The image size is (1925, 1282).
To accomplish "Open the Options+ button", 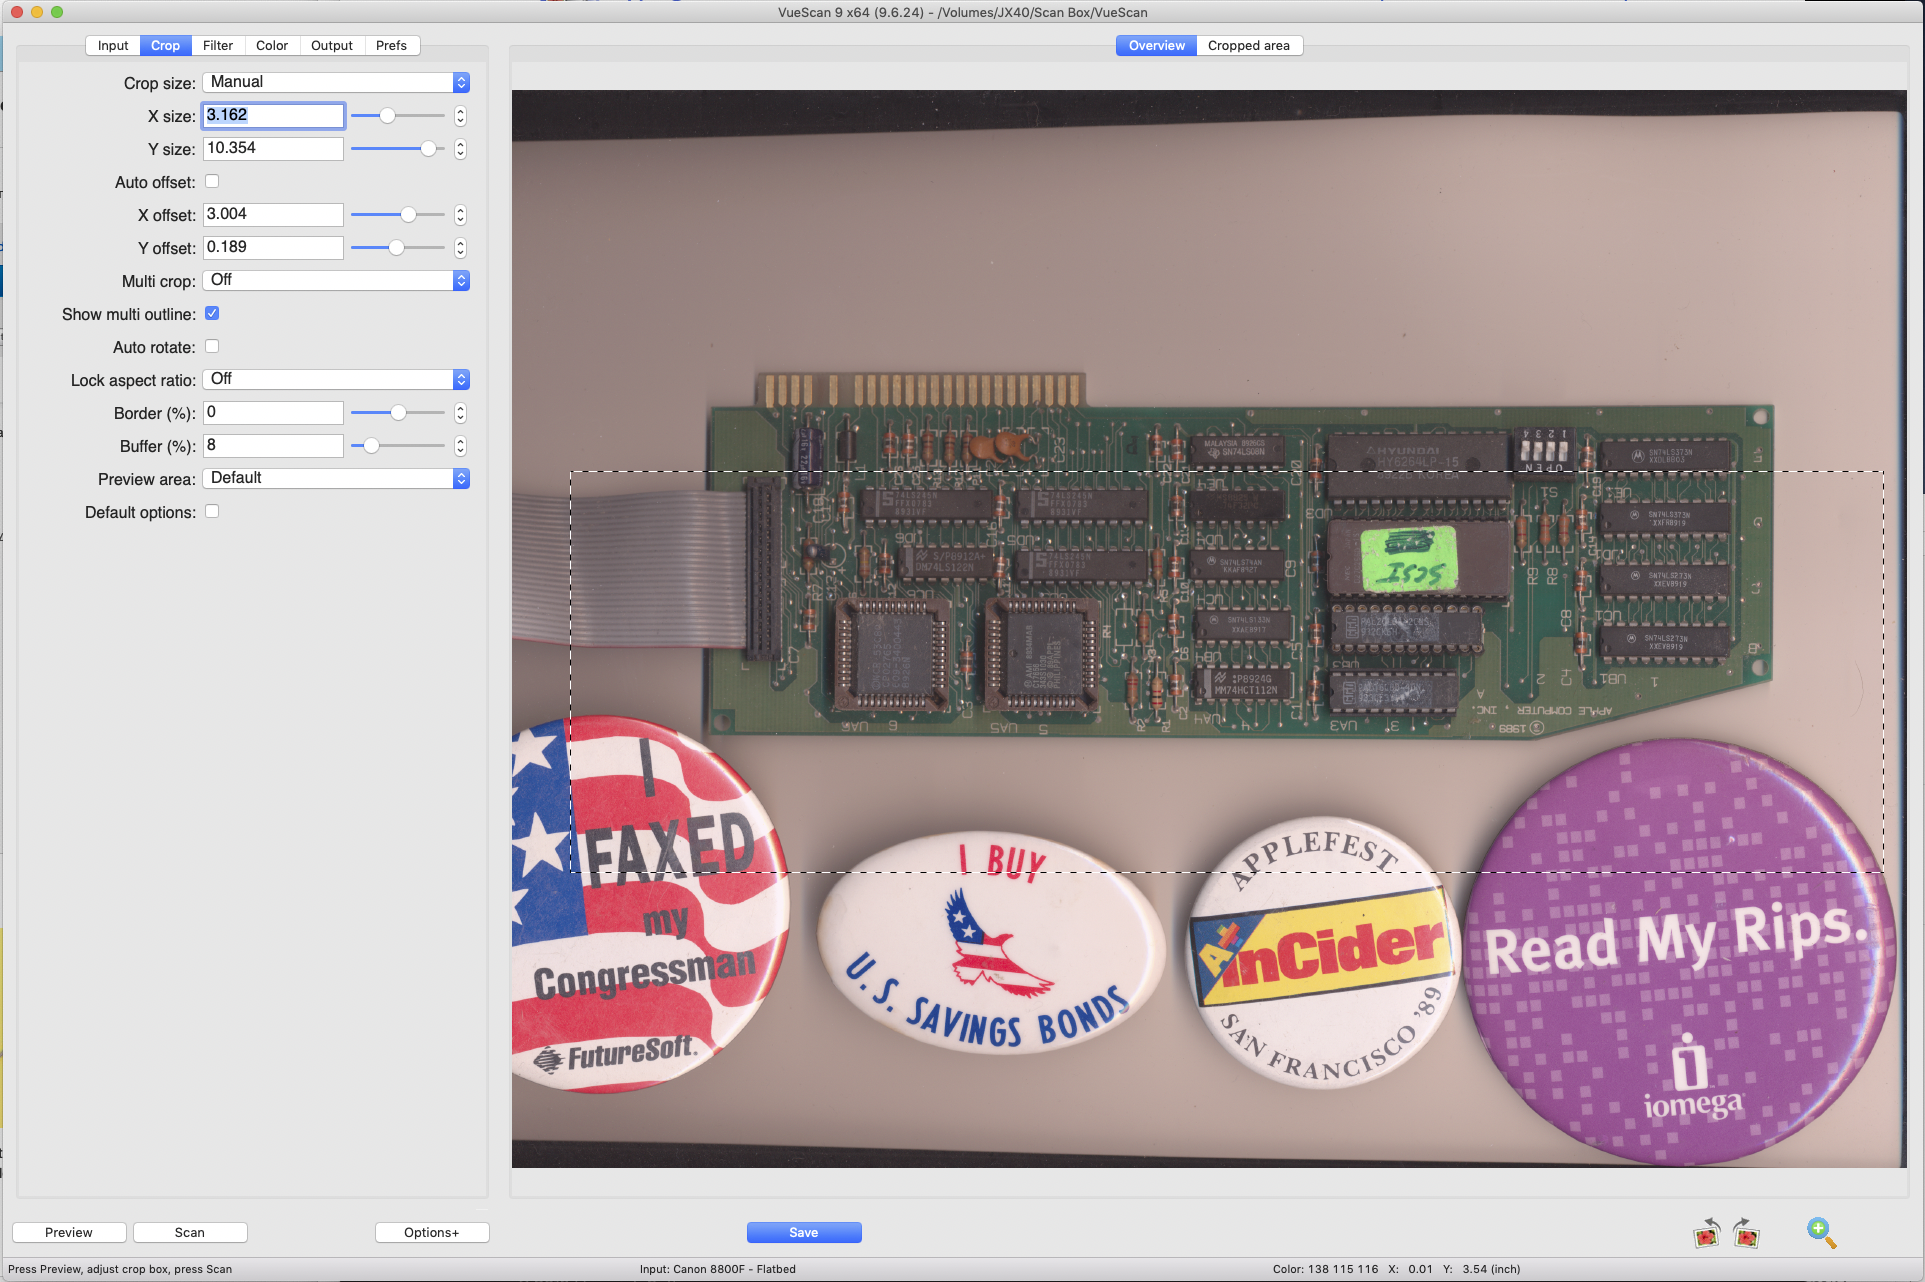I will 431,1233.
